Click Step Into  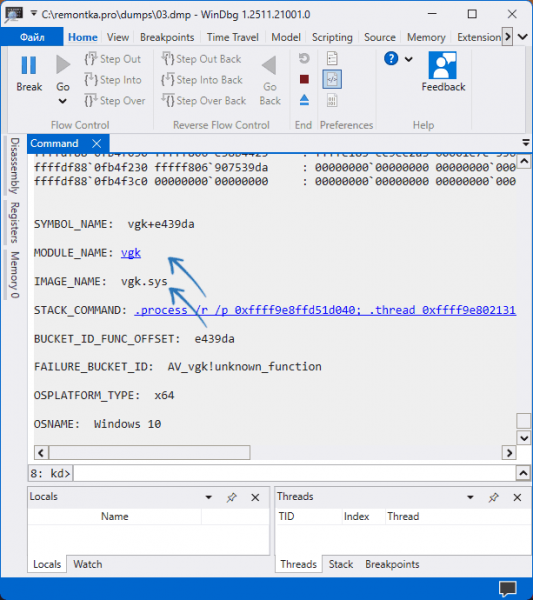112,80
